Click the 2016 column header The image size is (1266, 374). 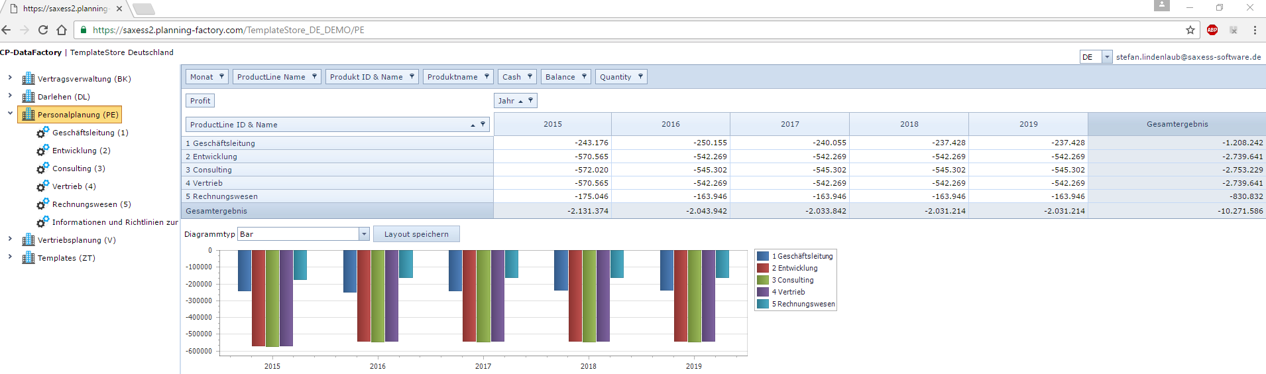point(671,125)
